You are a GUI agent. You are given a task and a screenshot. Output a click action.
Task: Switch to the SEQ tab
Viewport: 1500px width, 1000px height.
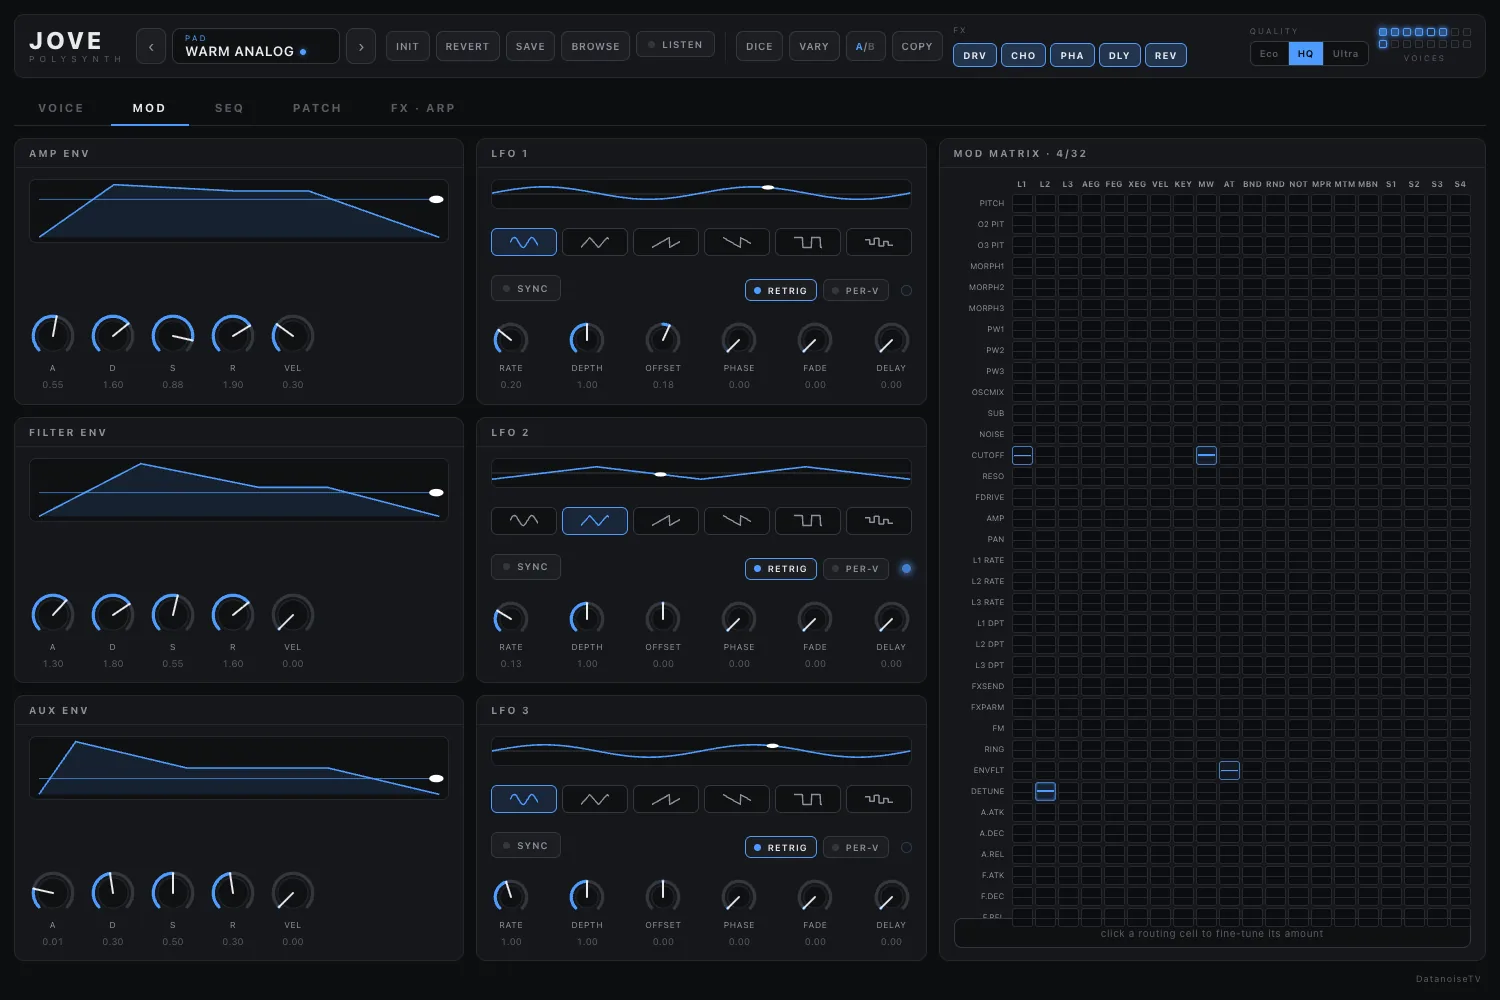click(x=229, y=108)
